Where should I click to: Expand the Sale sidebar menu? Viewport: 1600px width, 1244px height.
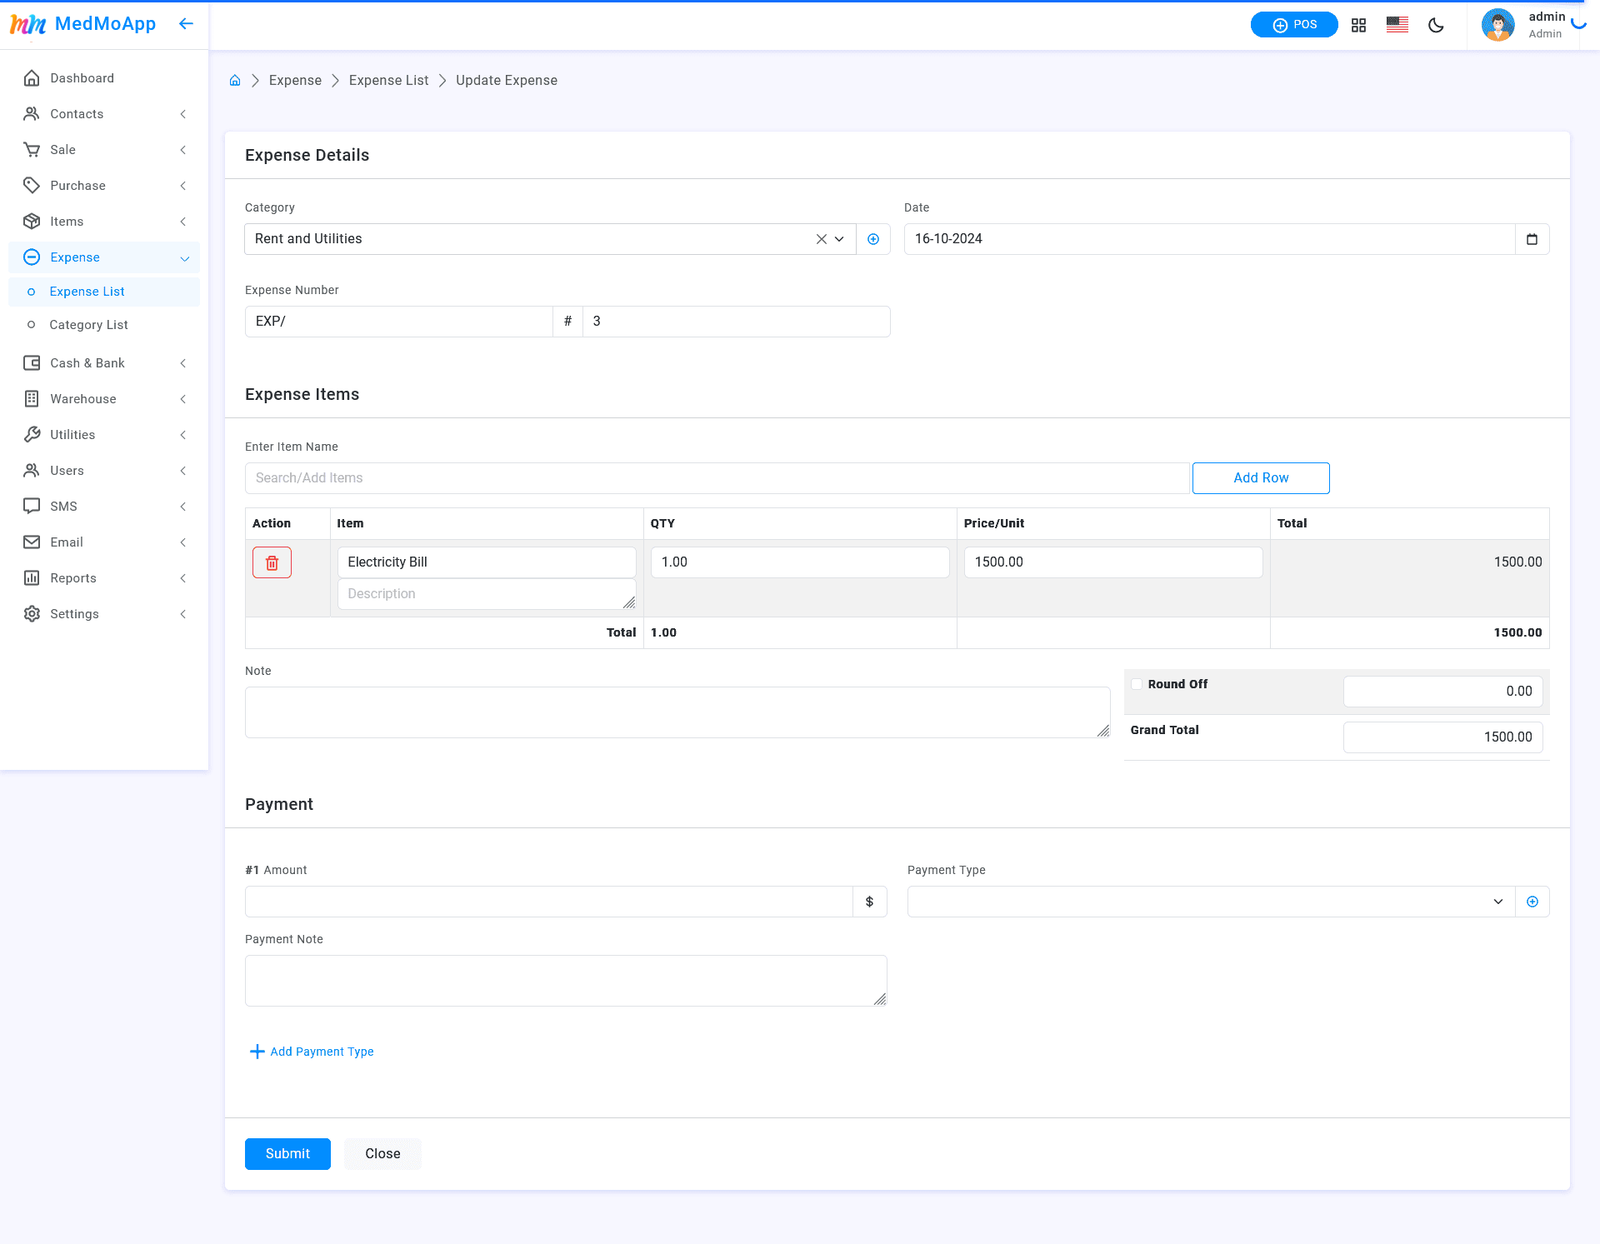tap(104, 150)
